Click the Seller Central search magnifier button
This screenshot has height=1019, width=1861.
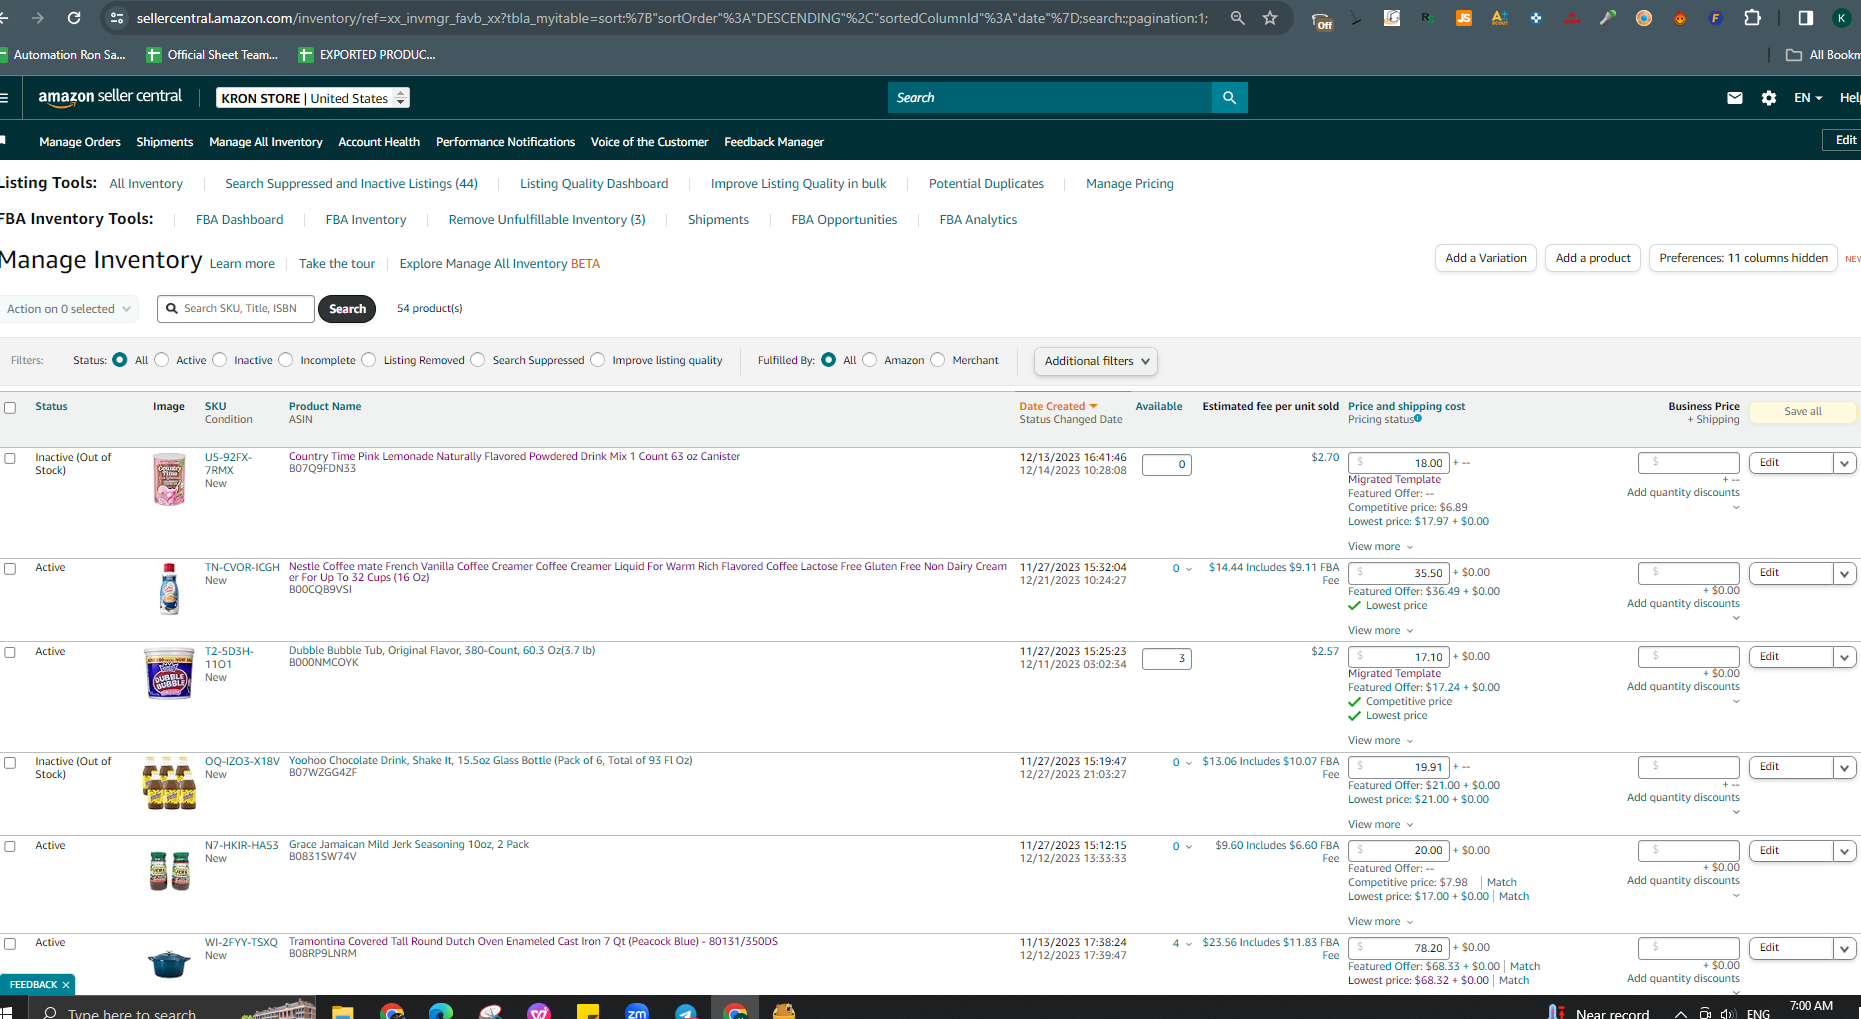pos(1229,98)
